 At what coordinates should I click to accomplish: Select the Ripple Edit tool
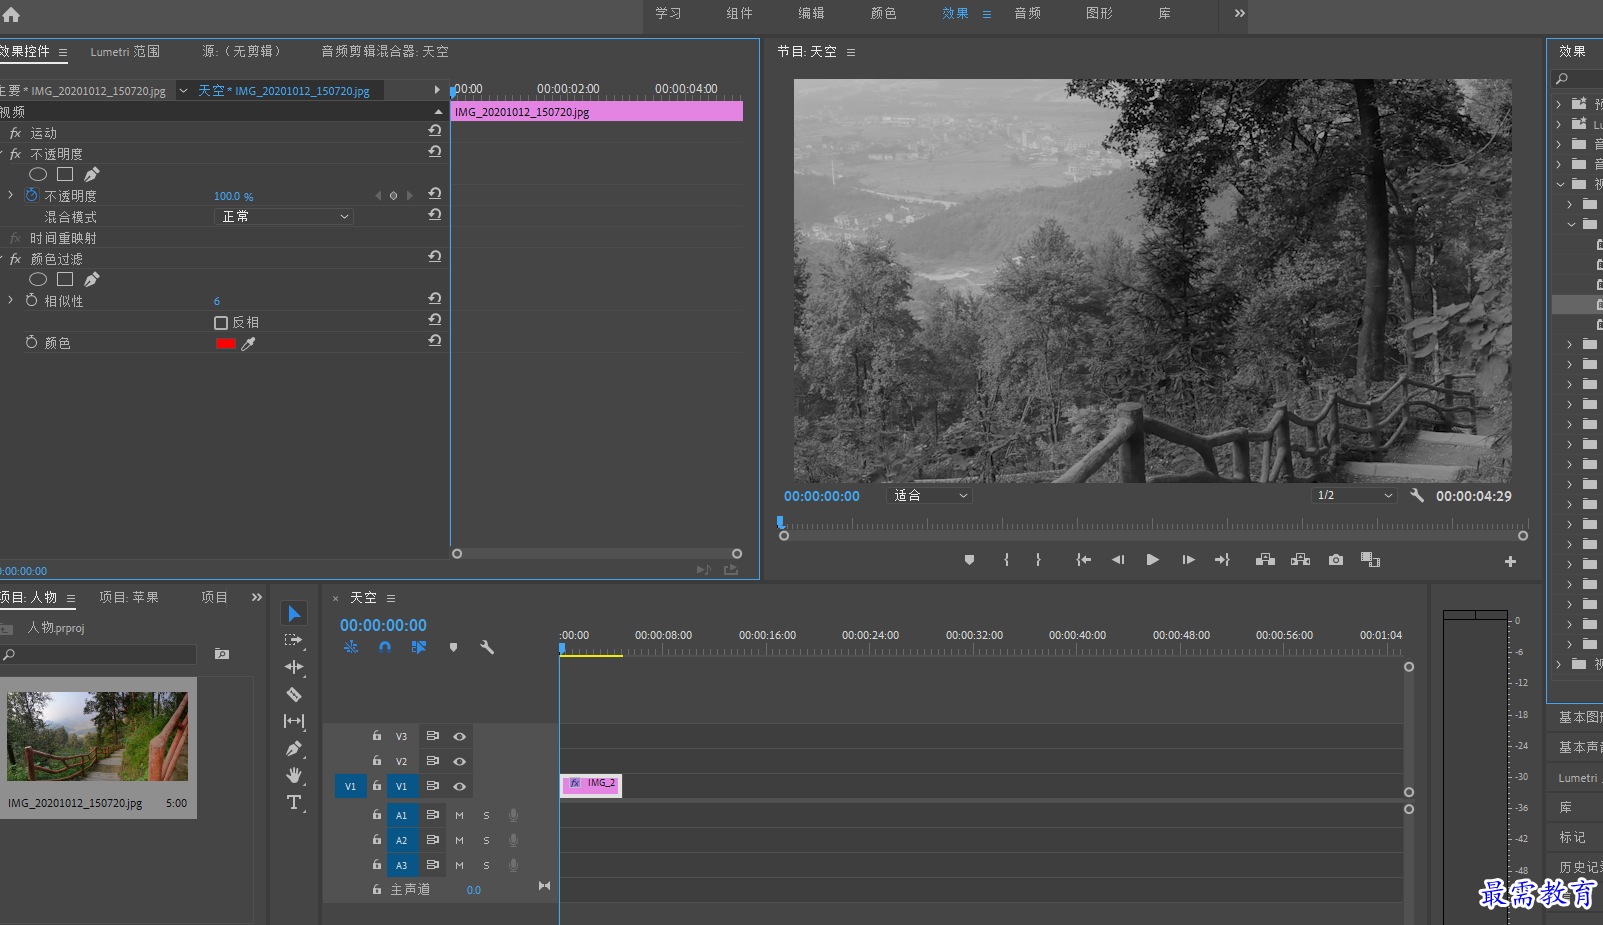294,667
